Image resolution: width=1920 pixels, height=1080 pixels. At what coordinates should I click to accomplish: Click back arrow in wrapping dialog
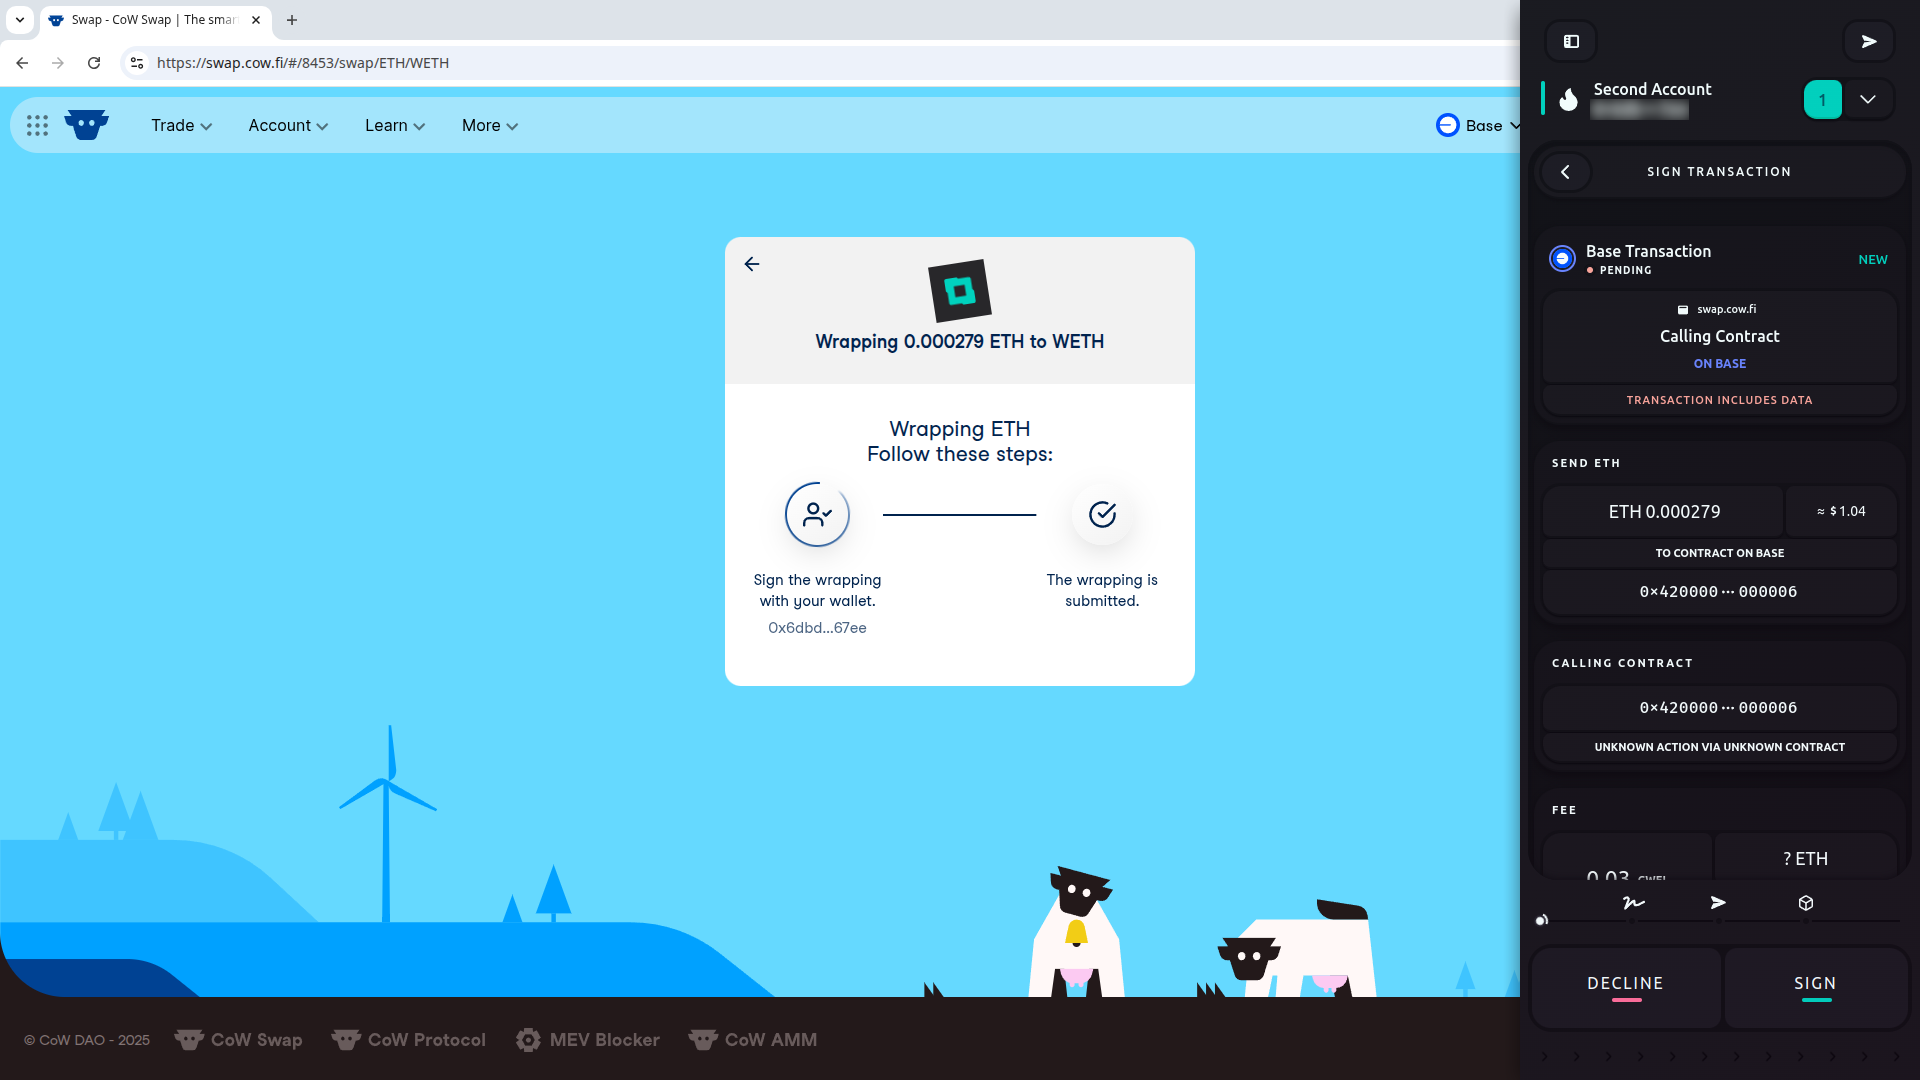click(752, 264)
